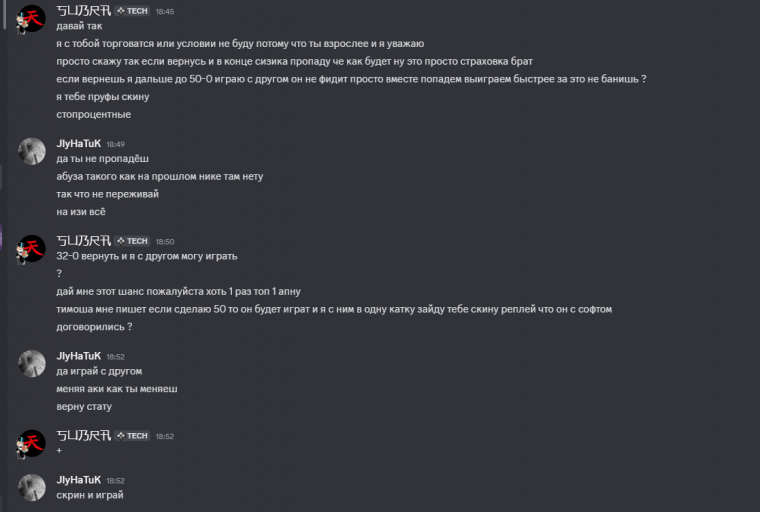Click the JlyHaTuK username at 18:49

tap(79, 144)
